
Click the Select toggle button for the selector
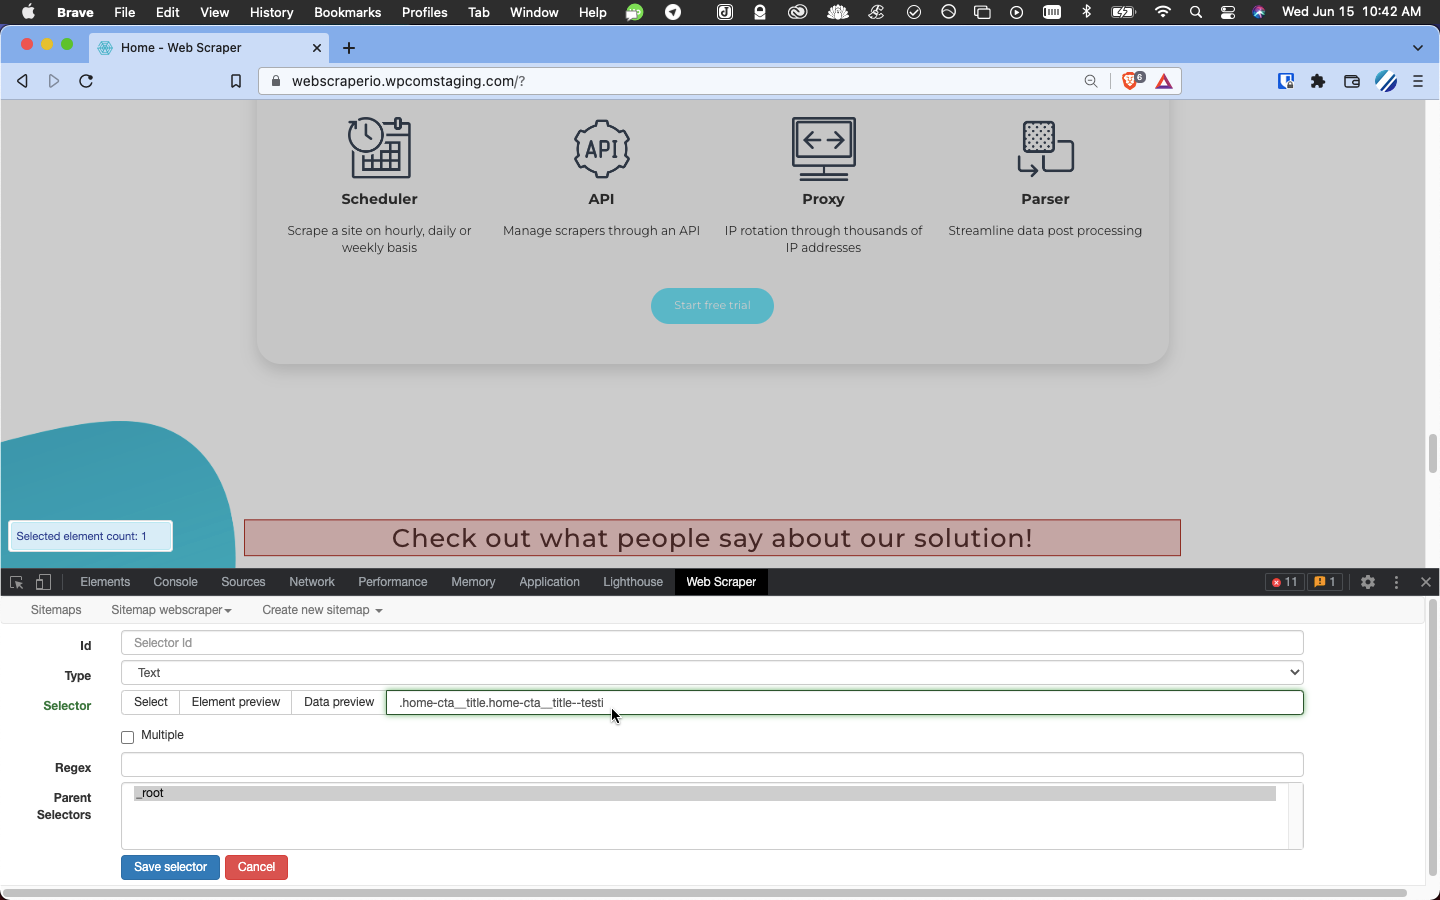151,702
